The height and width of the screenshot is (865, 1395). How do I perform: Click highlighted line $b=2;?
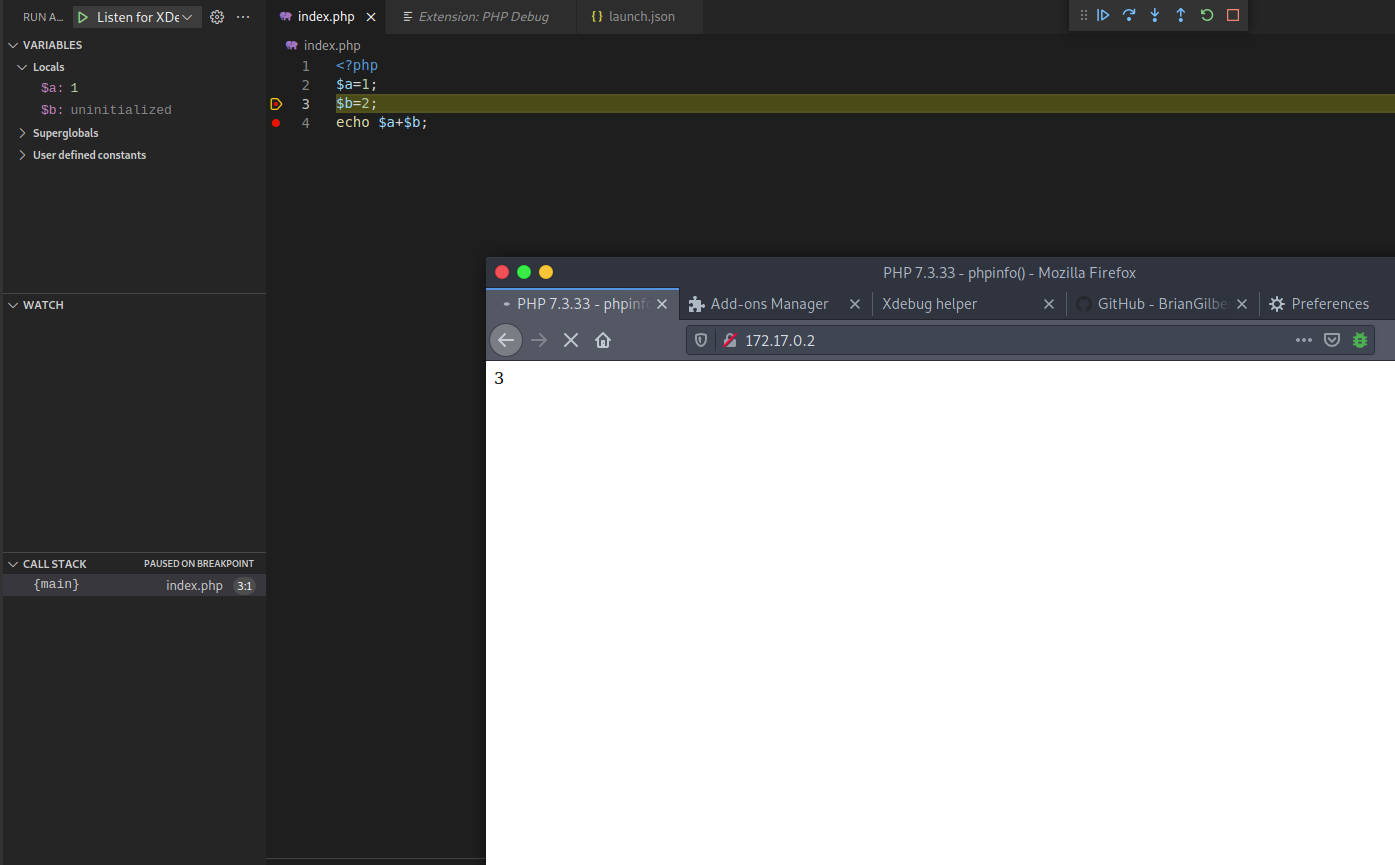pyautogui.click(x=357, y=104)
